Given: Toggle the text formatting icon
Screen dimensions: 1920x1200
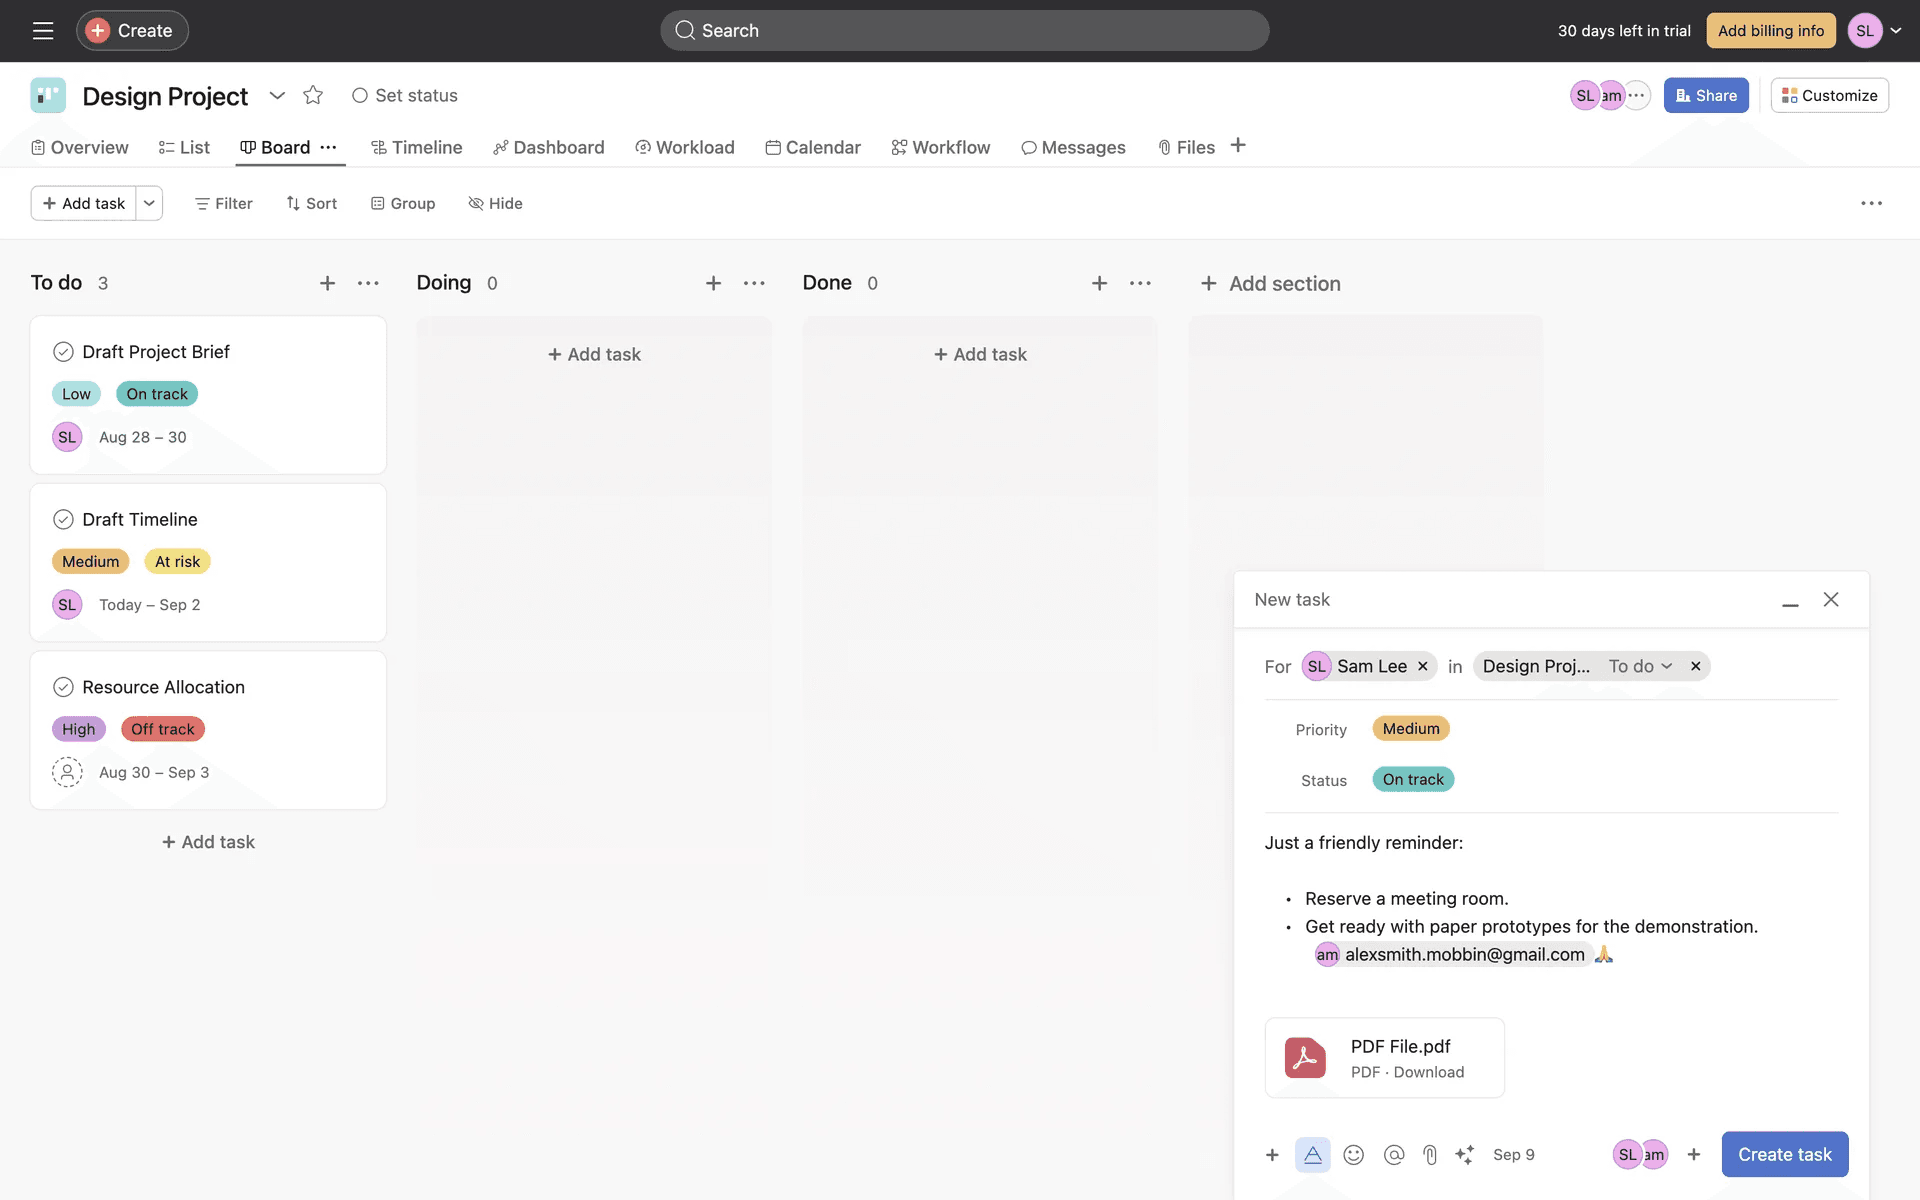Looking at the screenshot, I should (1312, 1155).
